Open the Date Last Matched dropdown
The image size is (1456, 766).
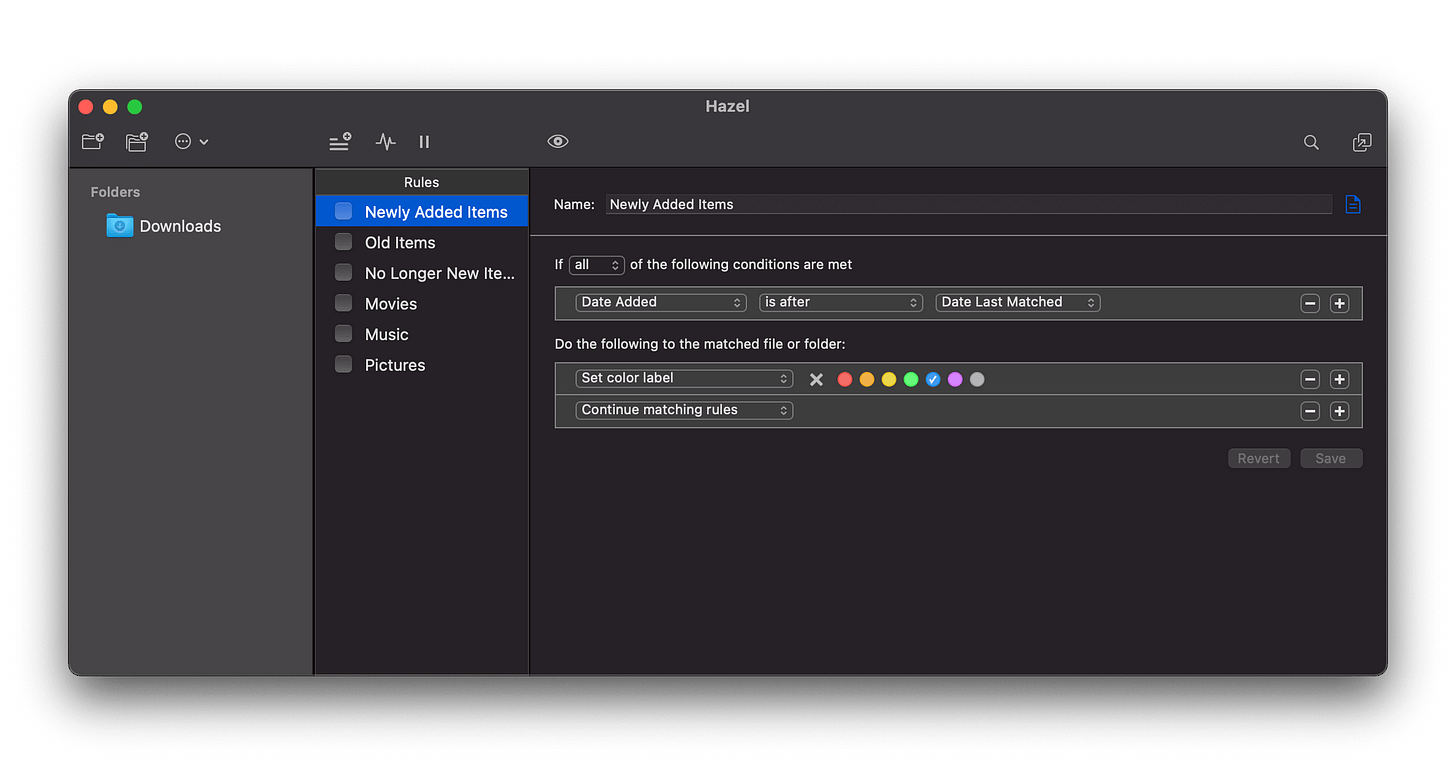pyautogui.click(x=1018, y=302)
